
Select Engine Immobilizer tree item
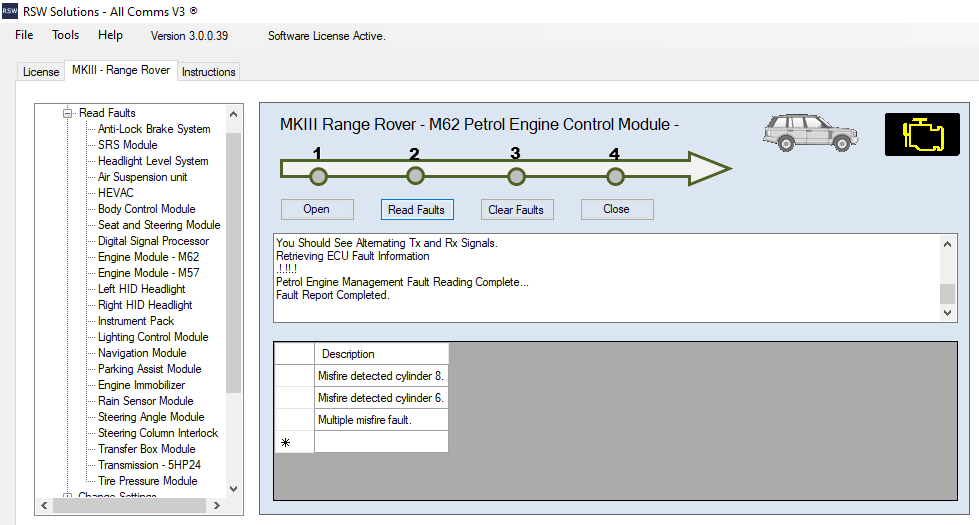(x=141, y=385)
